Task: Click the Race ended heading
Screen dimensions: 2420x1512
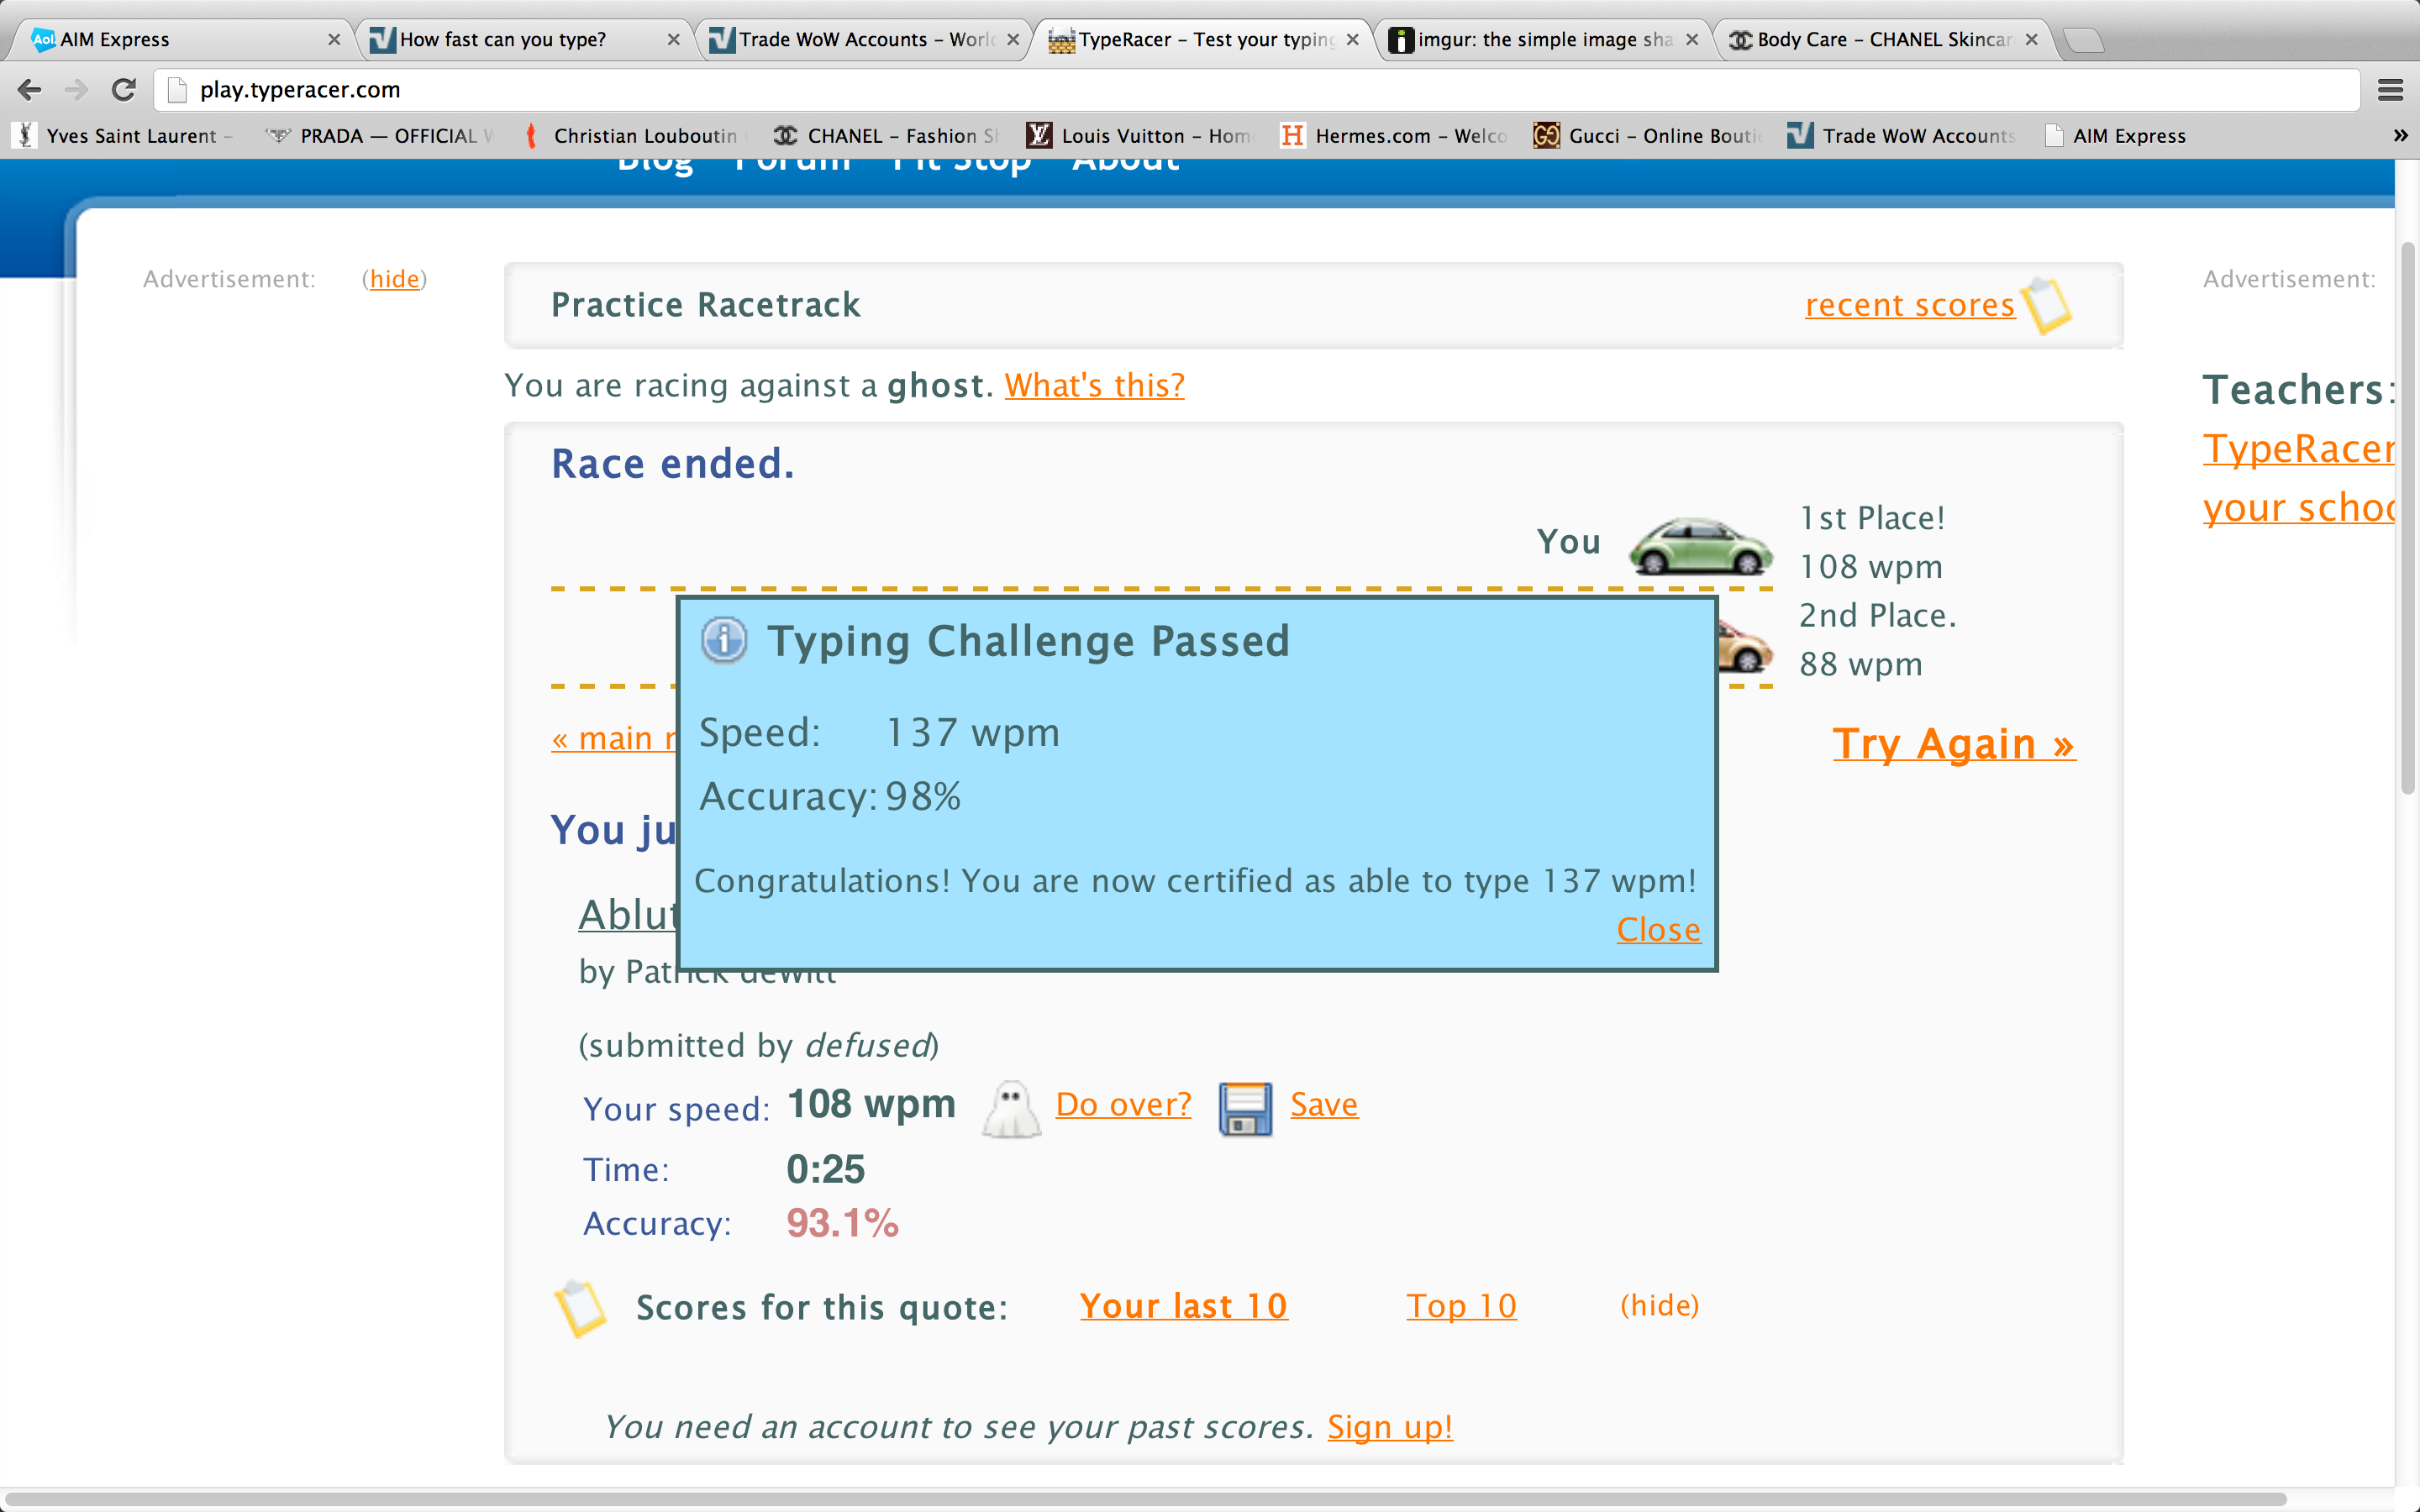Action: click(x=673, y=464)
